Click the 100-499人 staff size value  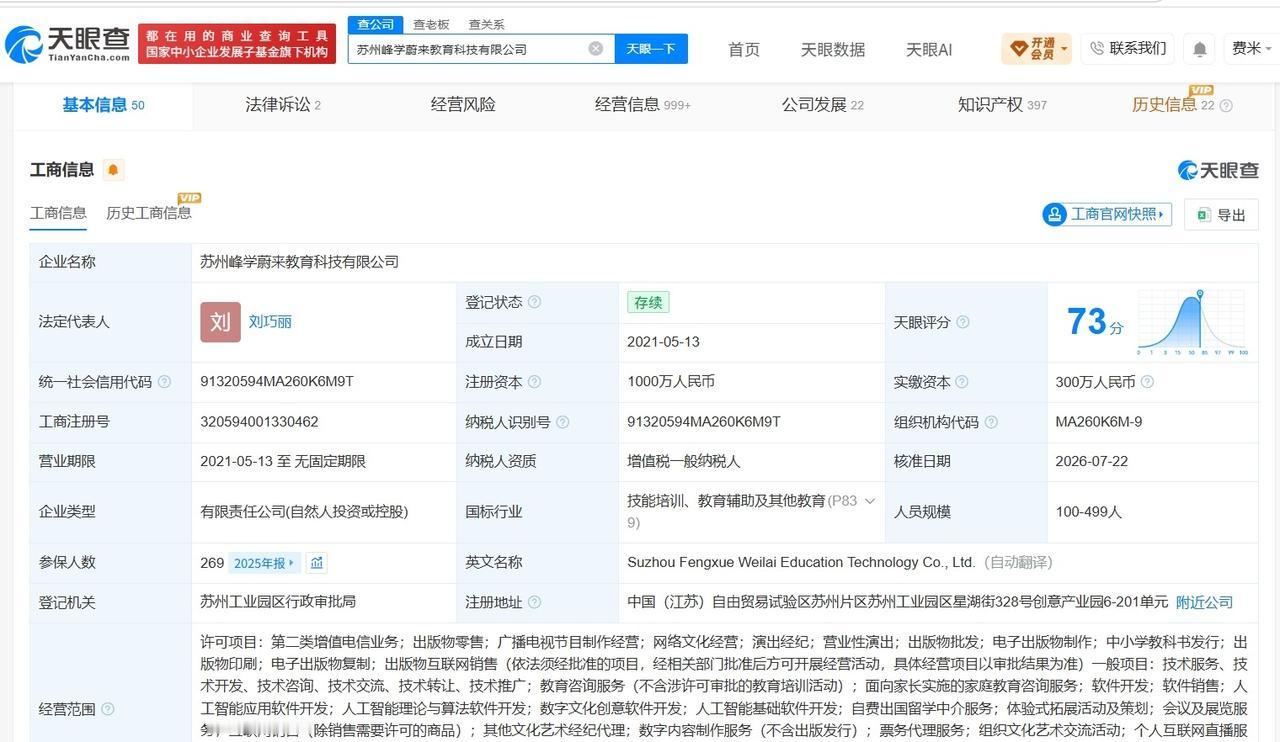pos(1089,512)
